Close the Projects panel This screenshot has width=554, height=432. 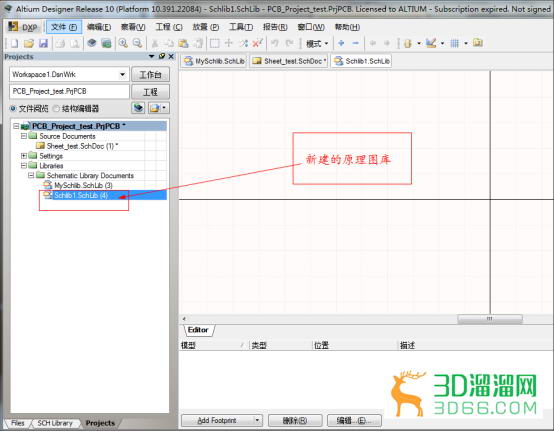pyautogui.click(x=171, y=56)
